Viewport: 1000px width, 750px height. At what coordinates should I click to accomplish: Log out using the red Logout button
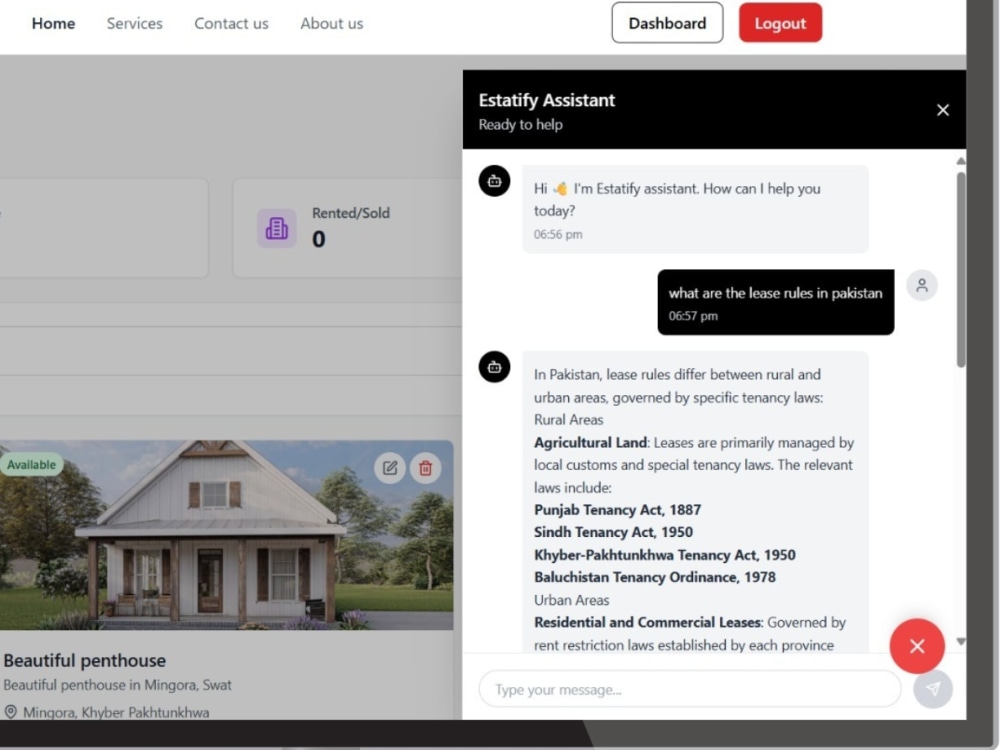coord(781,23)
